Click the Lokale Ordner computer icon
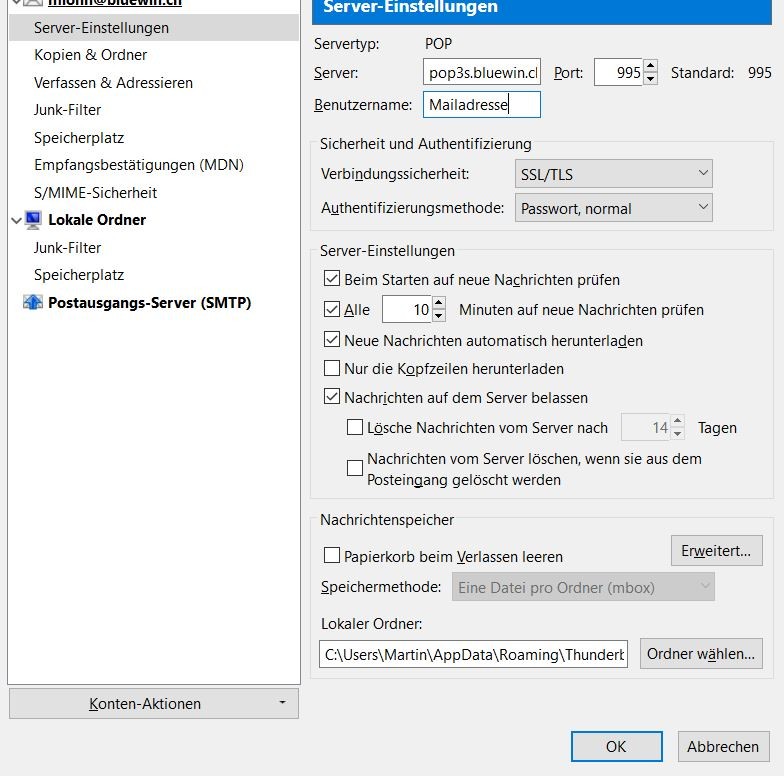 (32, 220)
